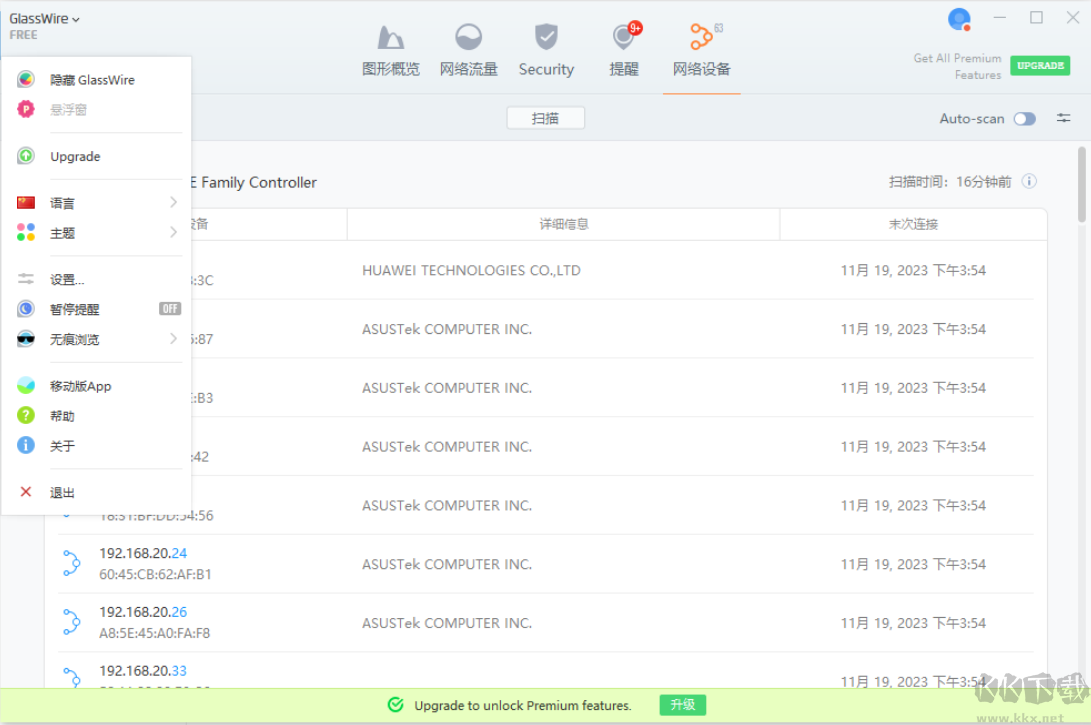Viewport: 1091px width, 725px height.
Task: Click device icon for 192.168.20.33
Action: (71, 676)
